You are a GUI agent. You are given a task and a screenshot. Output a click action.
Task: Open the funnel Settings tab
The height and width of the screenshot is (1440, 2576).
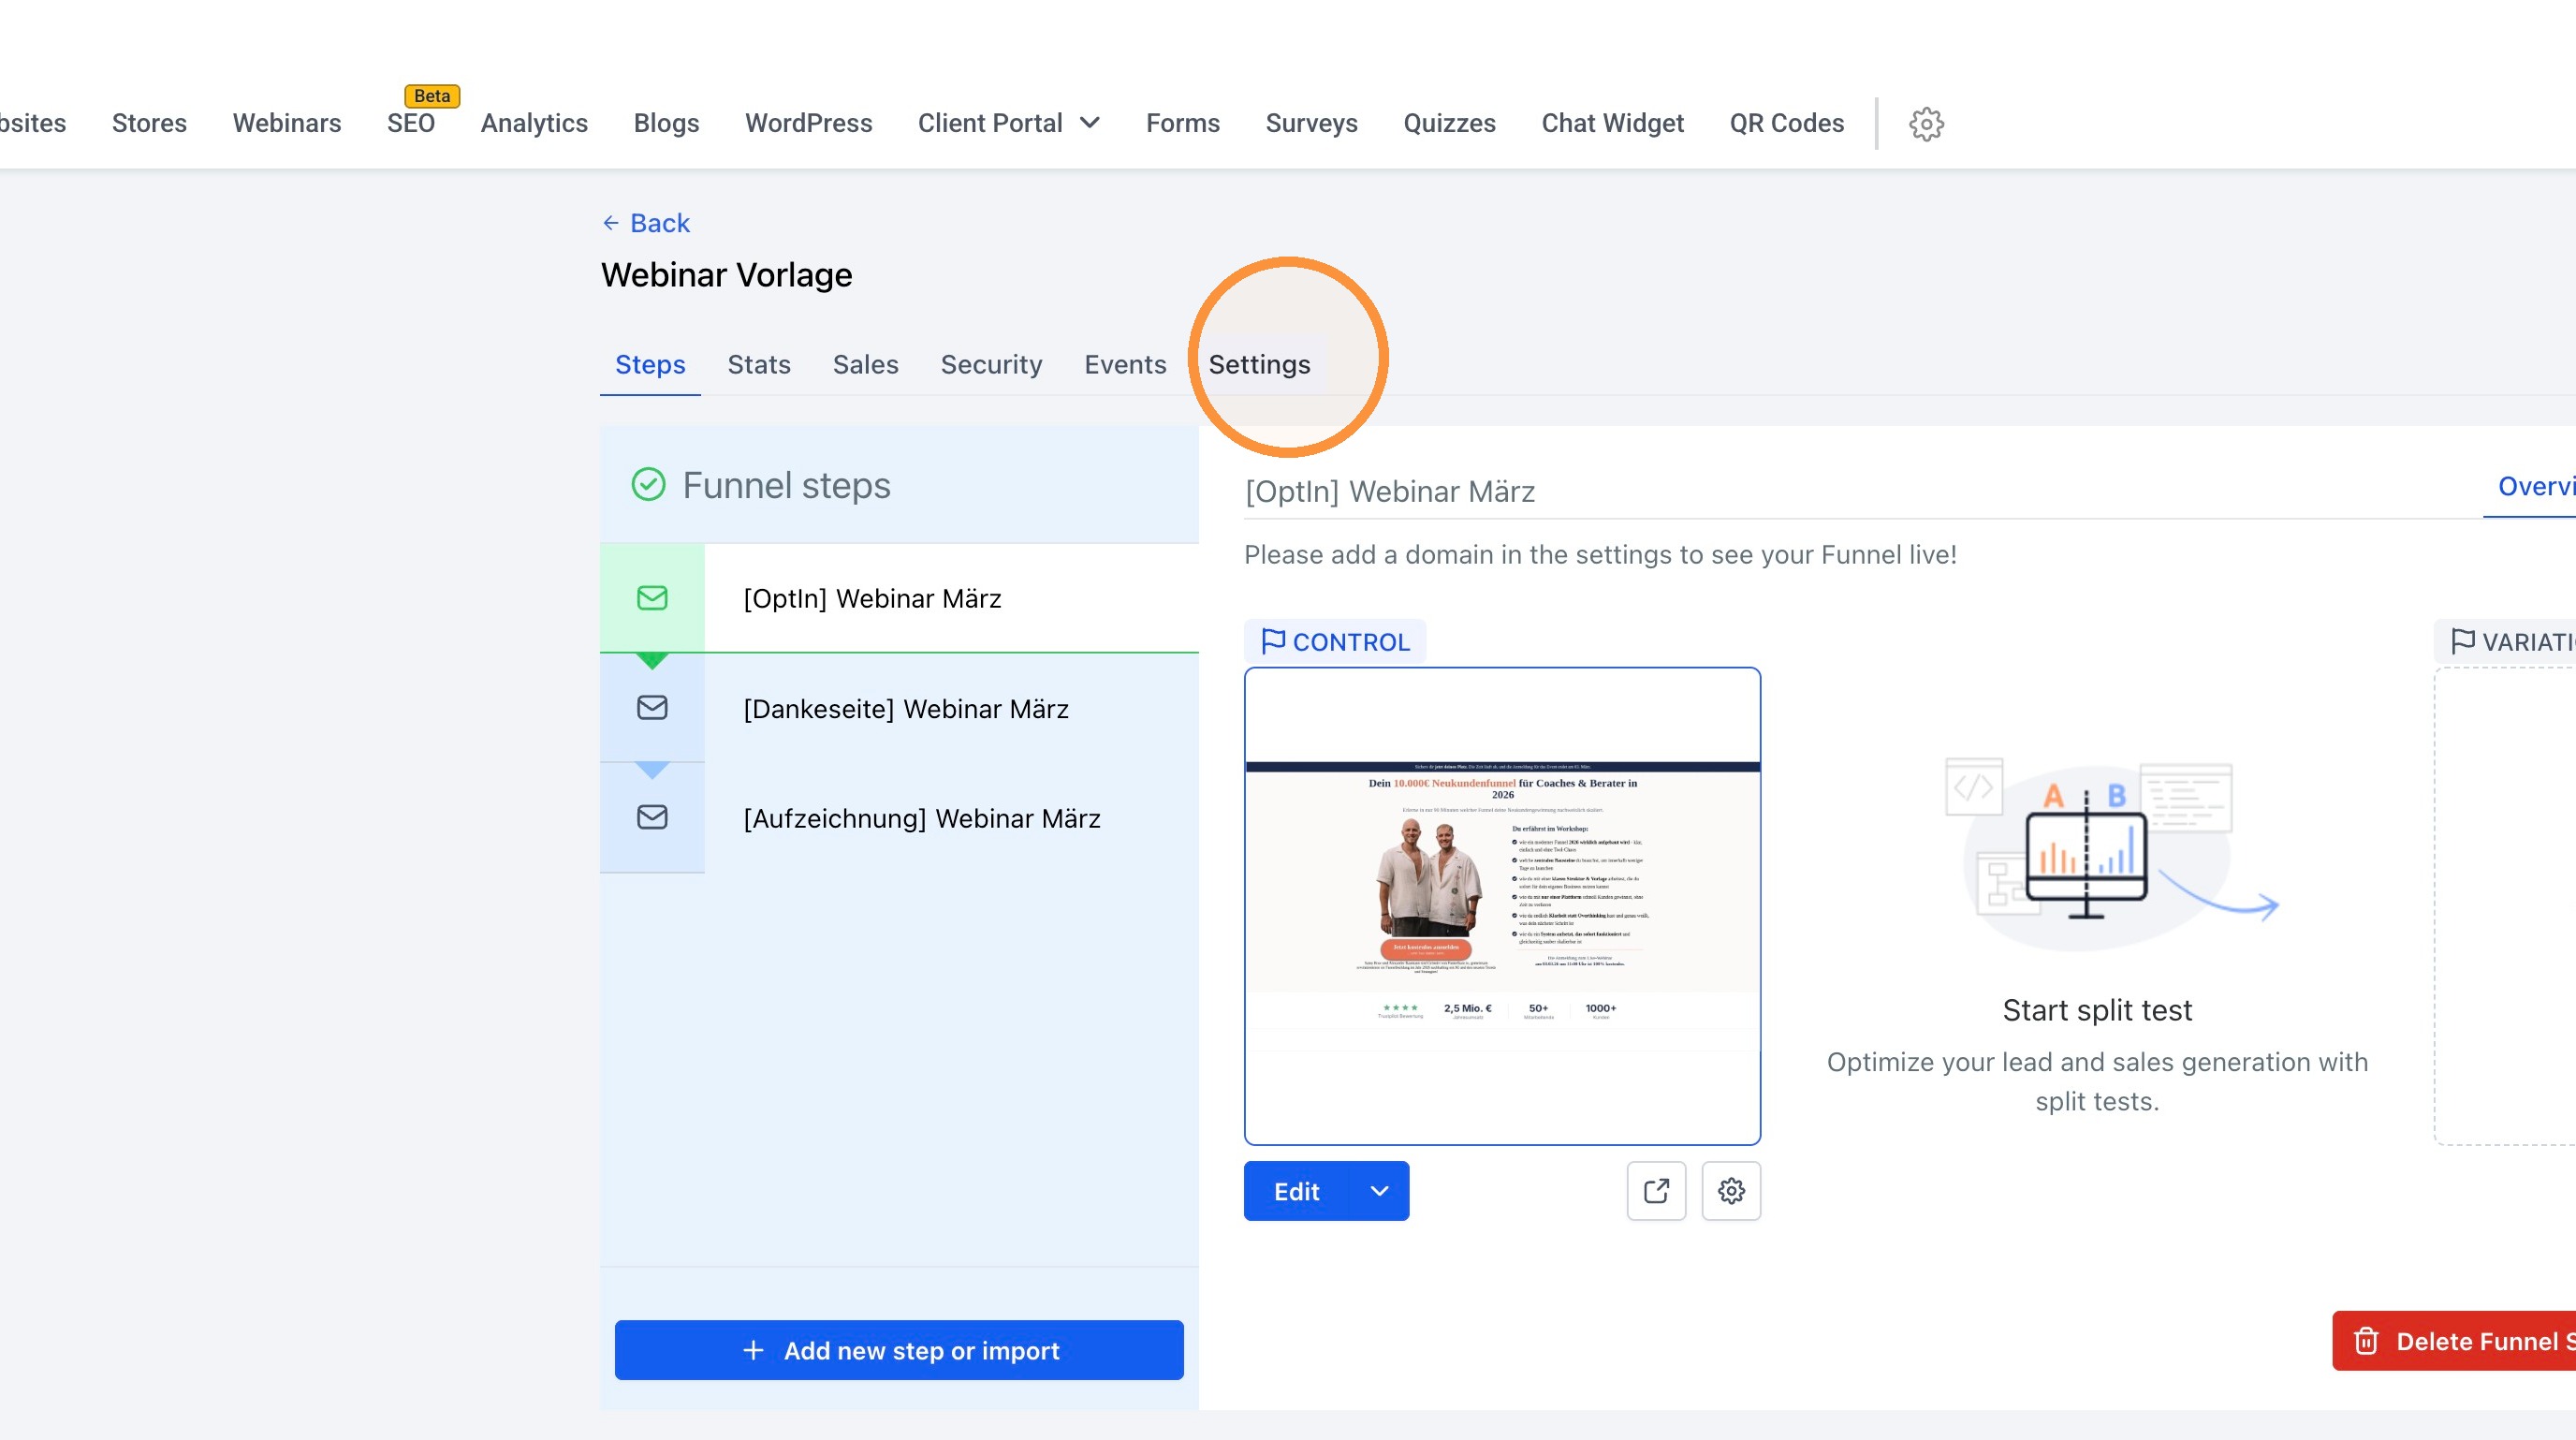[x=1259, y=364]
